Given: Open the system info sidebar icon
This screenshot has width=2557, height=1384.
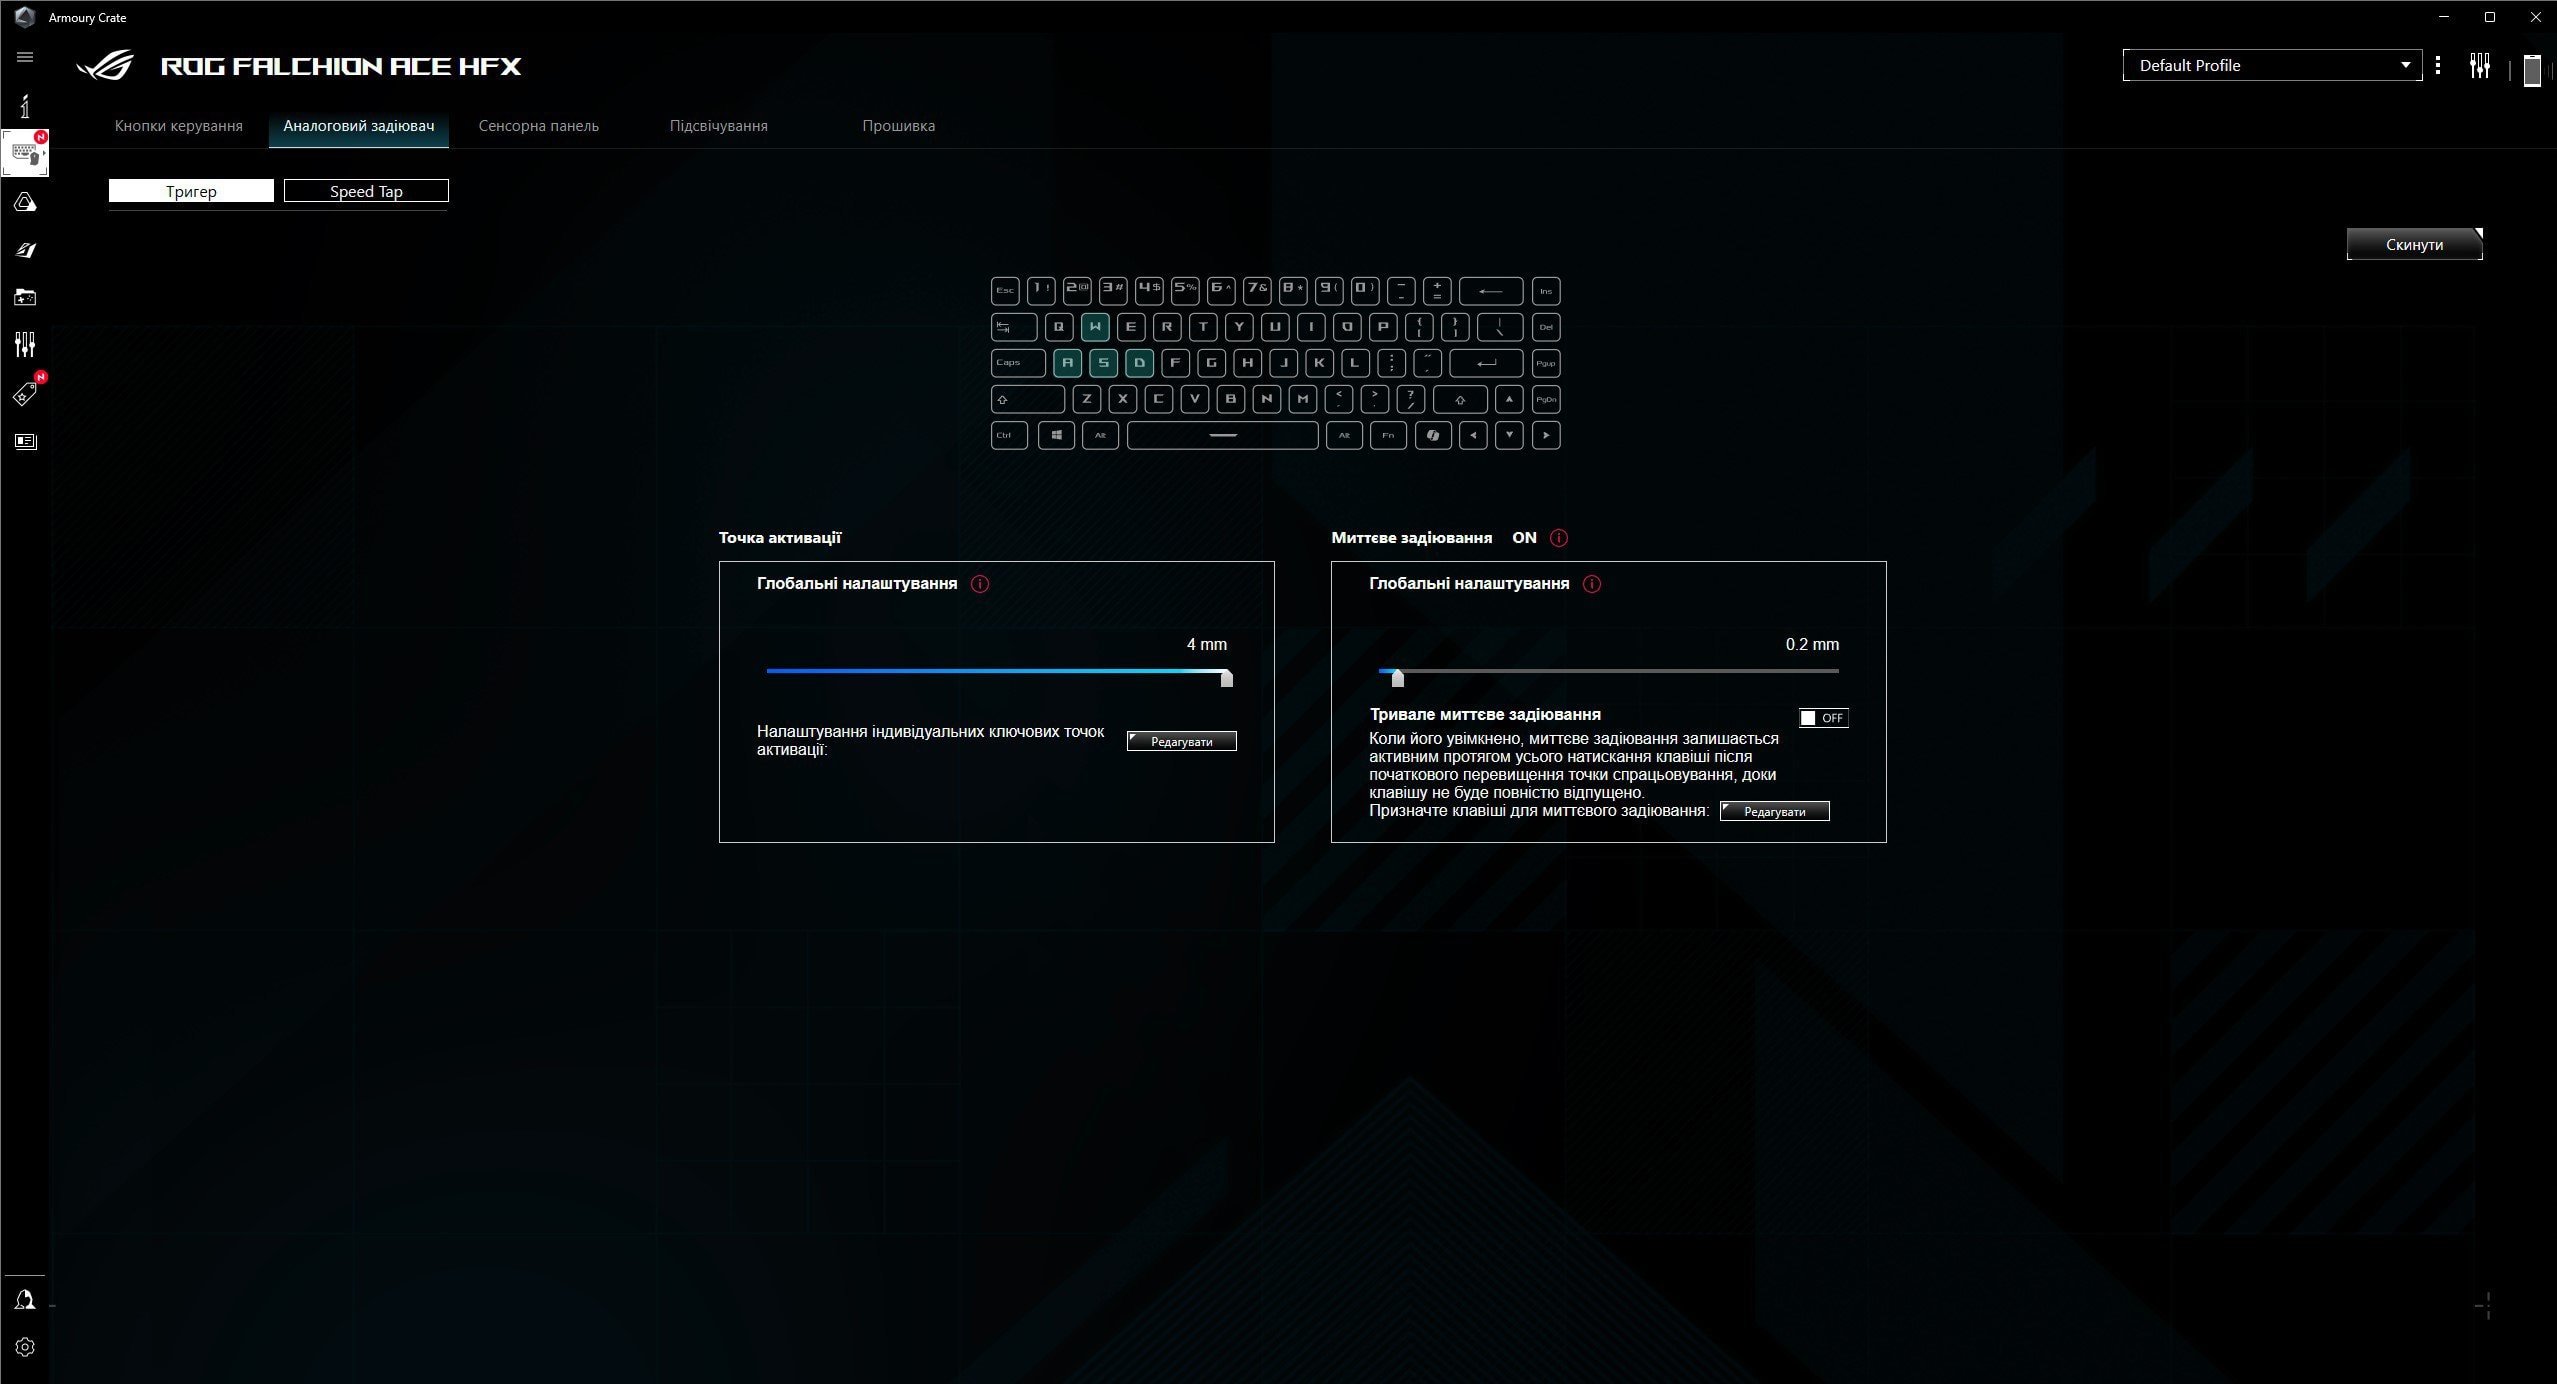Looking at the screenshot, I should 25,105.
